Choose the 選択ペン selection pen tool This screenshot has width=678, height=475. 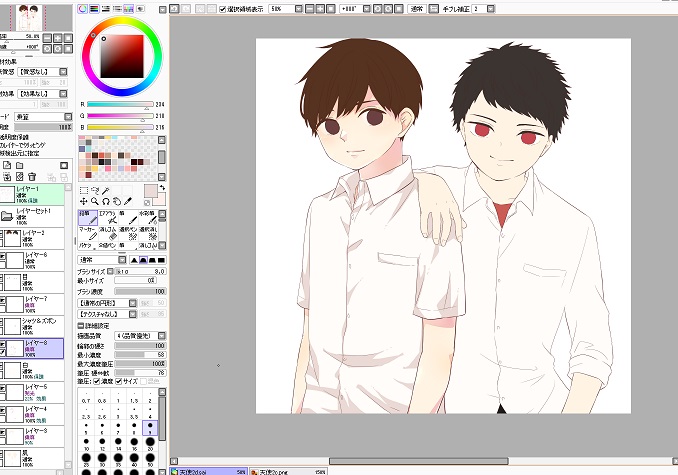pyautogui.click(x=128, y=233)
